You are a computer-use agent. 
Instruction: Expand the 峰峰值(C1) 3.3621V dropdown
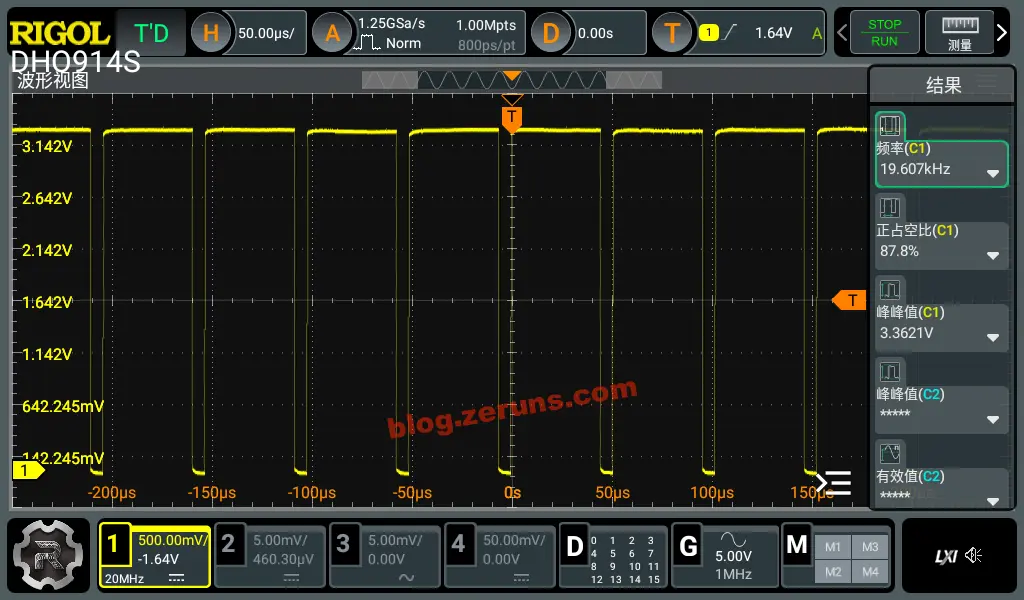coord(993,338)
